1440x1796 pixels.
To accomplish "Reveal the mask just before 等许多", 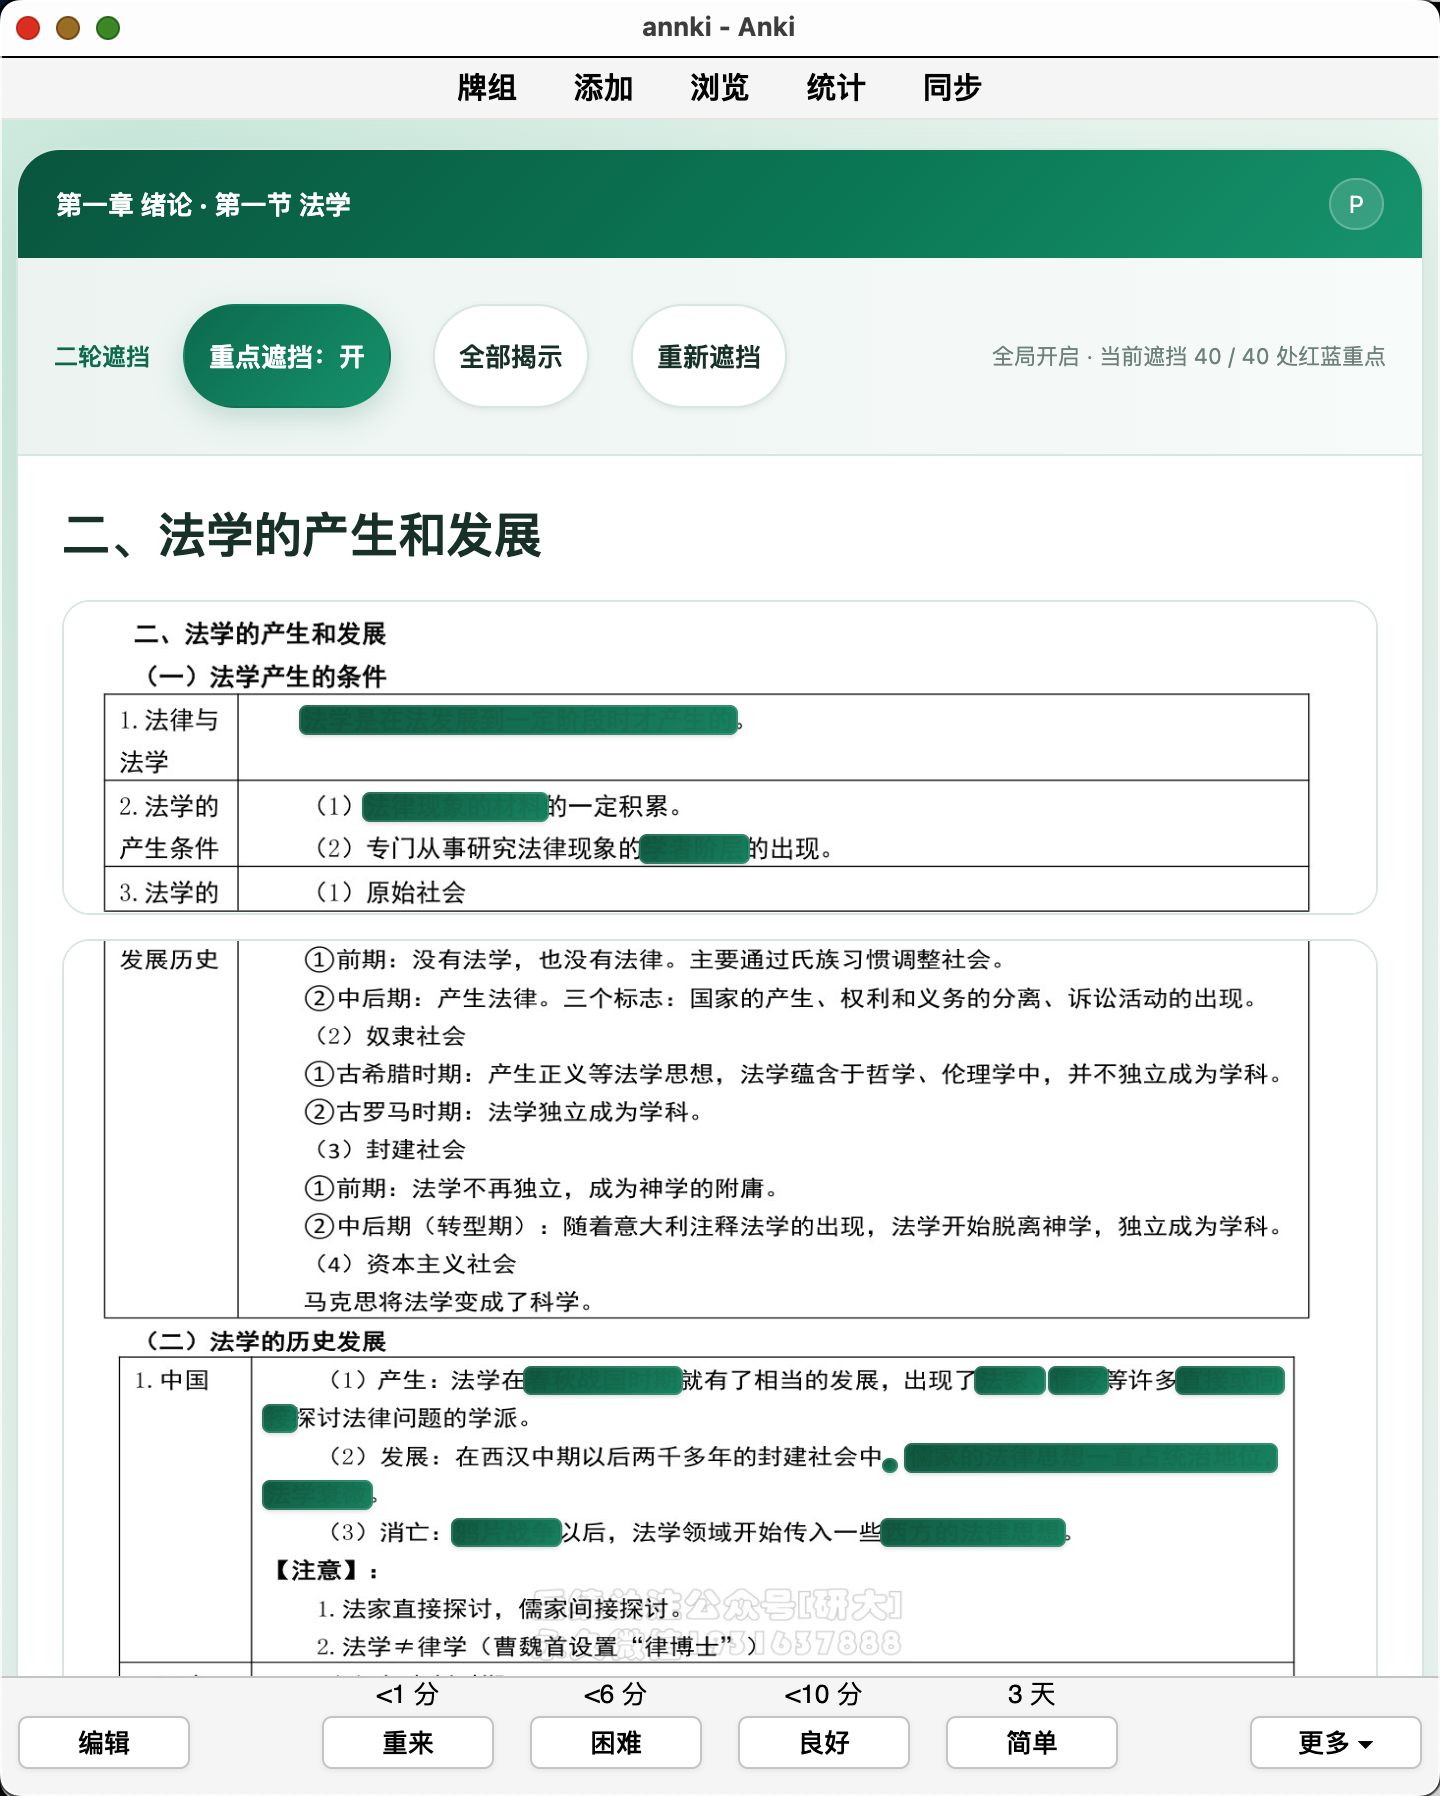I will tap(1078, 1381).
